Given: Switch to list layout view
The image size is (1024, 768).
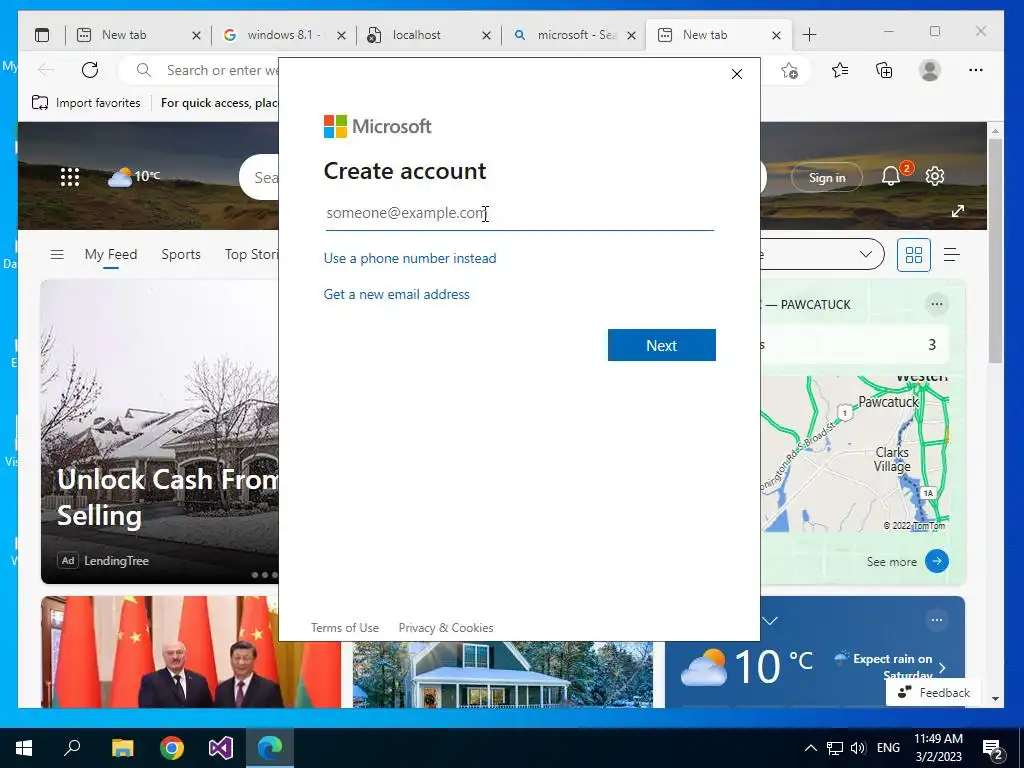Looking at the screenshot, I should 952,255.
